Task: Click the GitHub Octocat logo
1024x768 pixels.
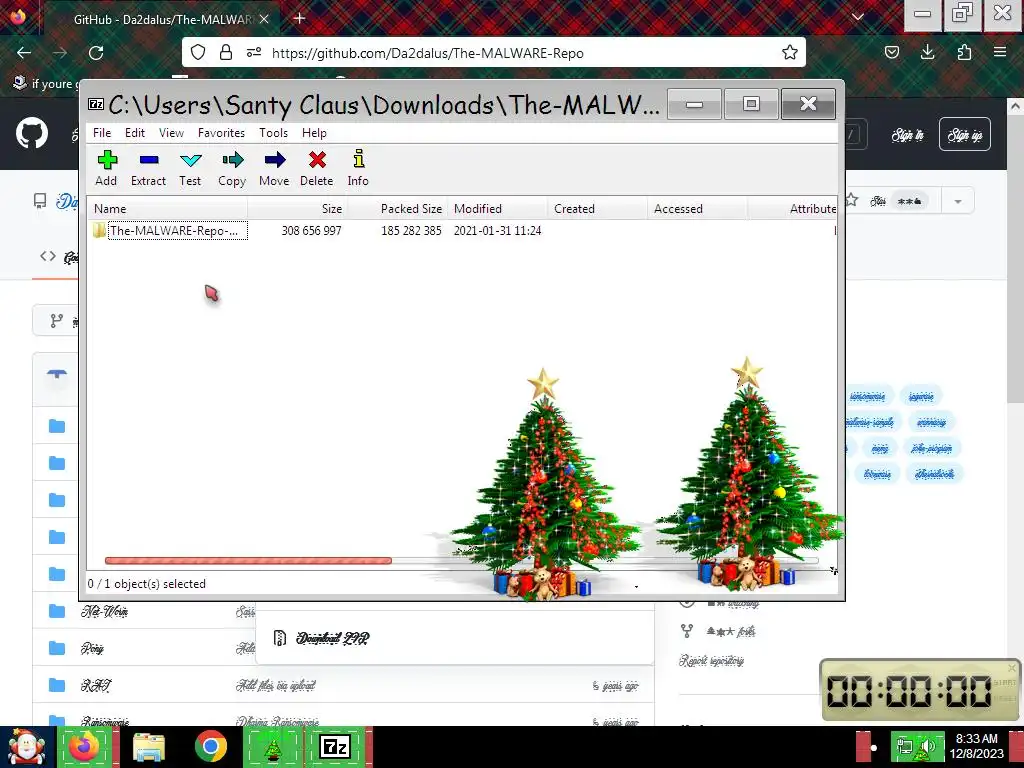Action: tap(32, 133)
